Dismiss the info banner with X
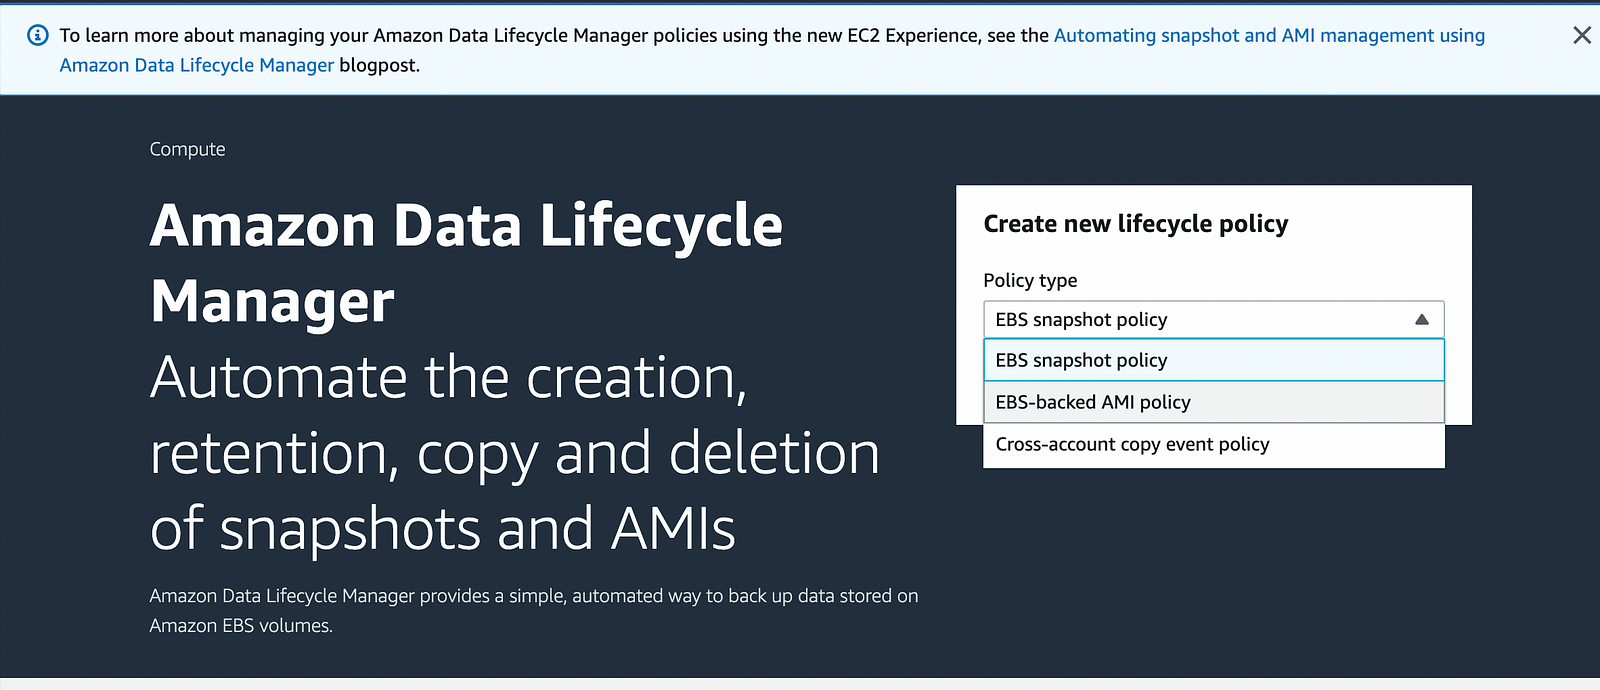Screen dimensions: 1600x690 coord(1582,35)
